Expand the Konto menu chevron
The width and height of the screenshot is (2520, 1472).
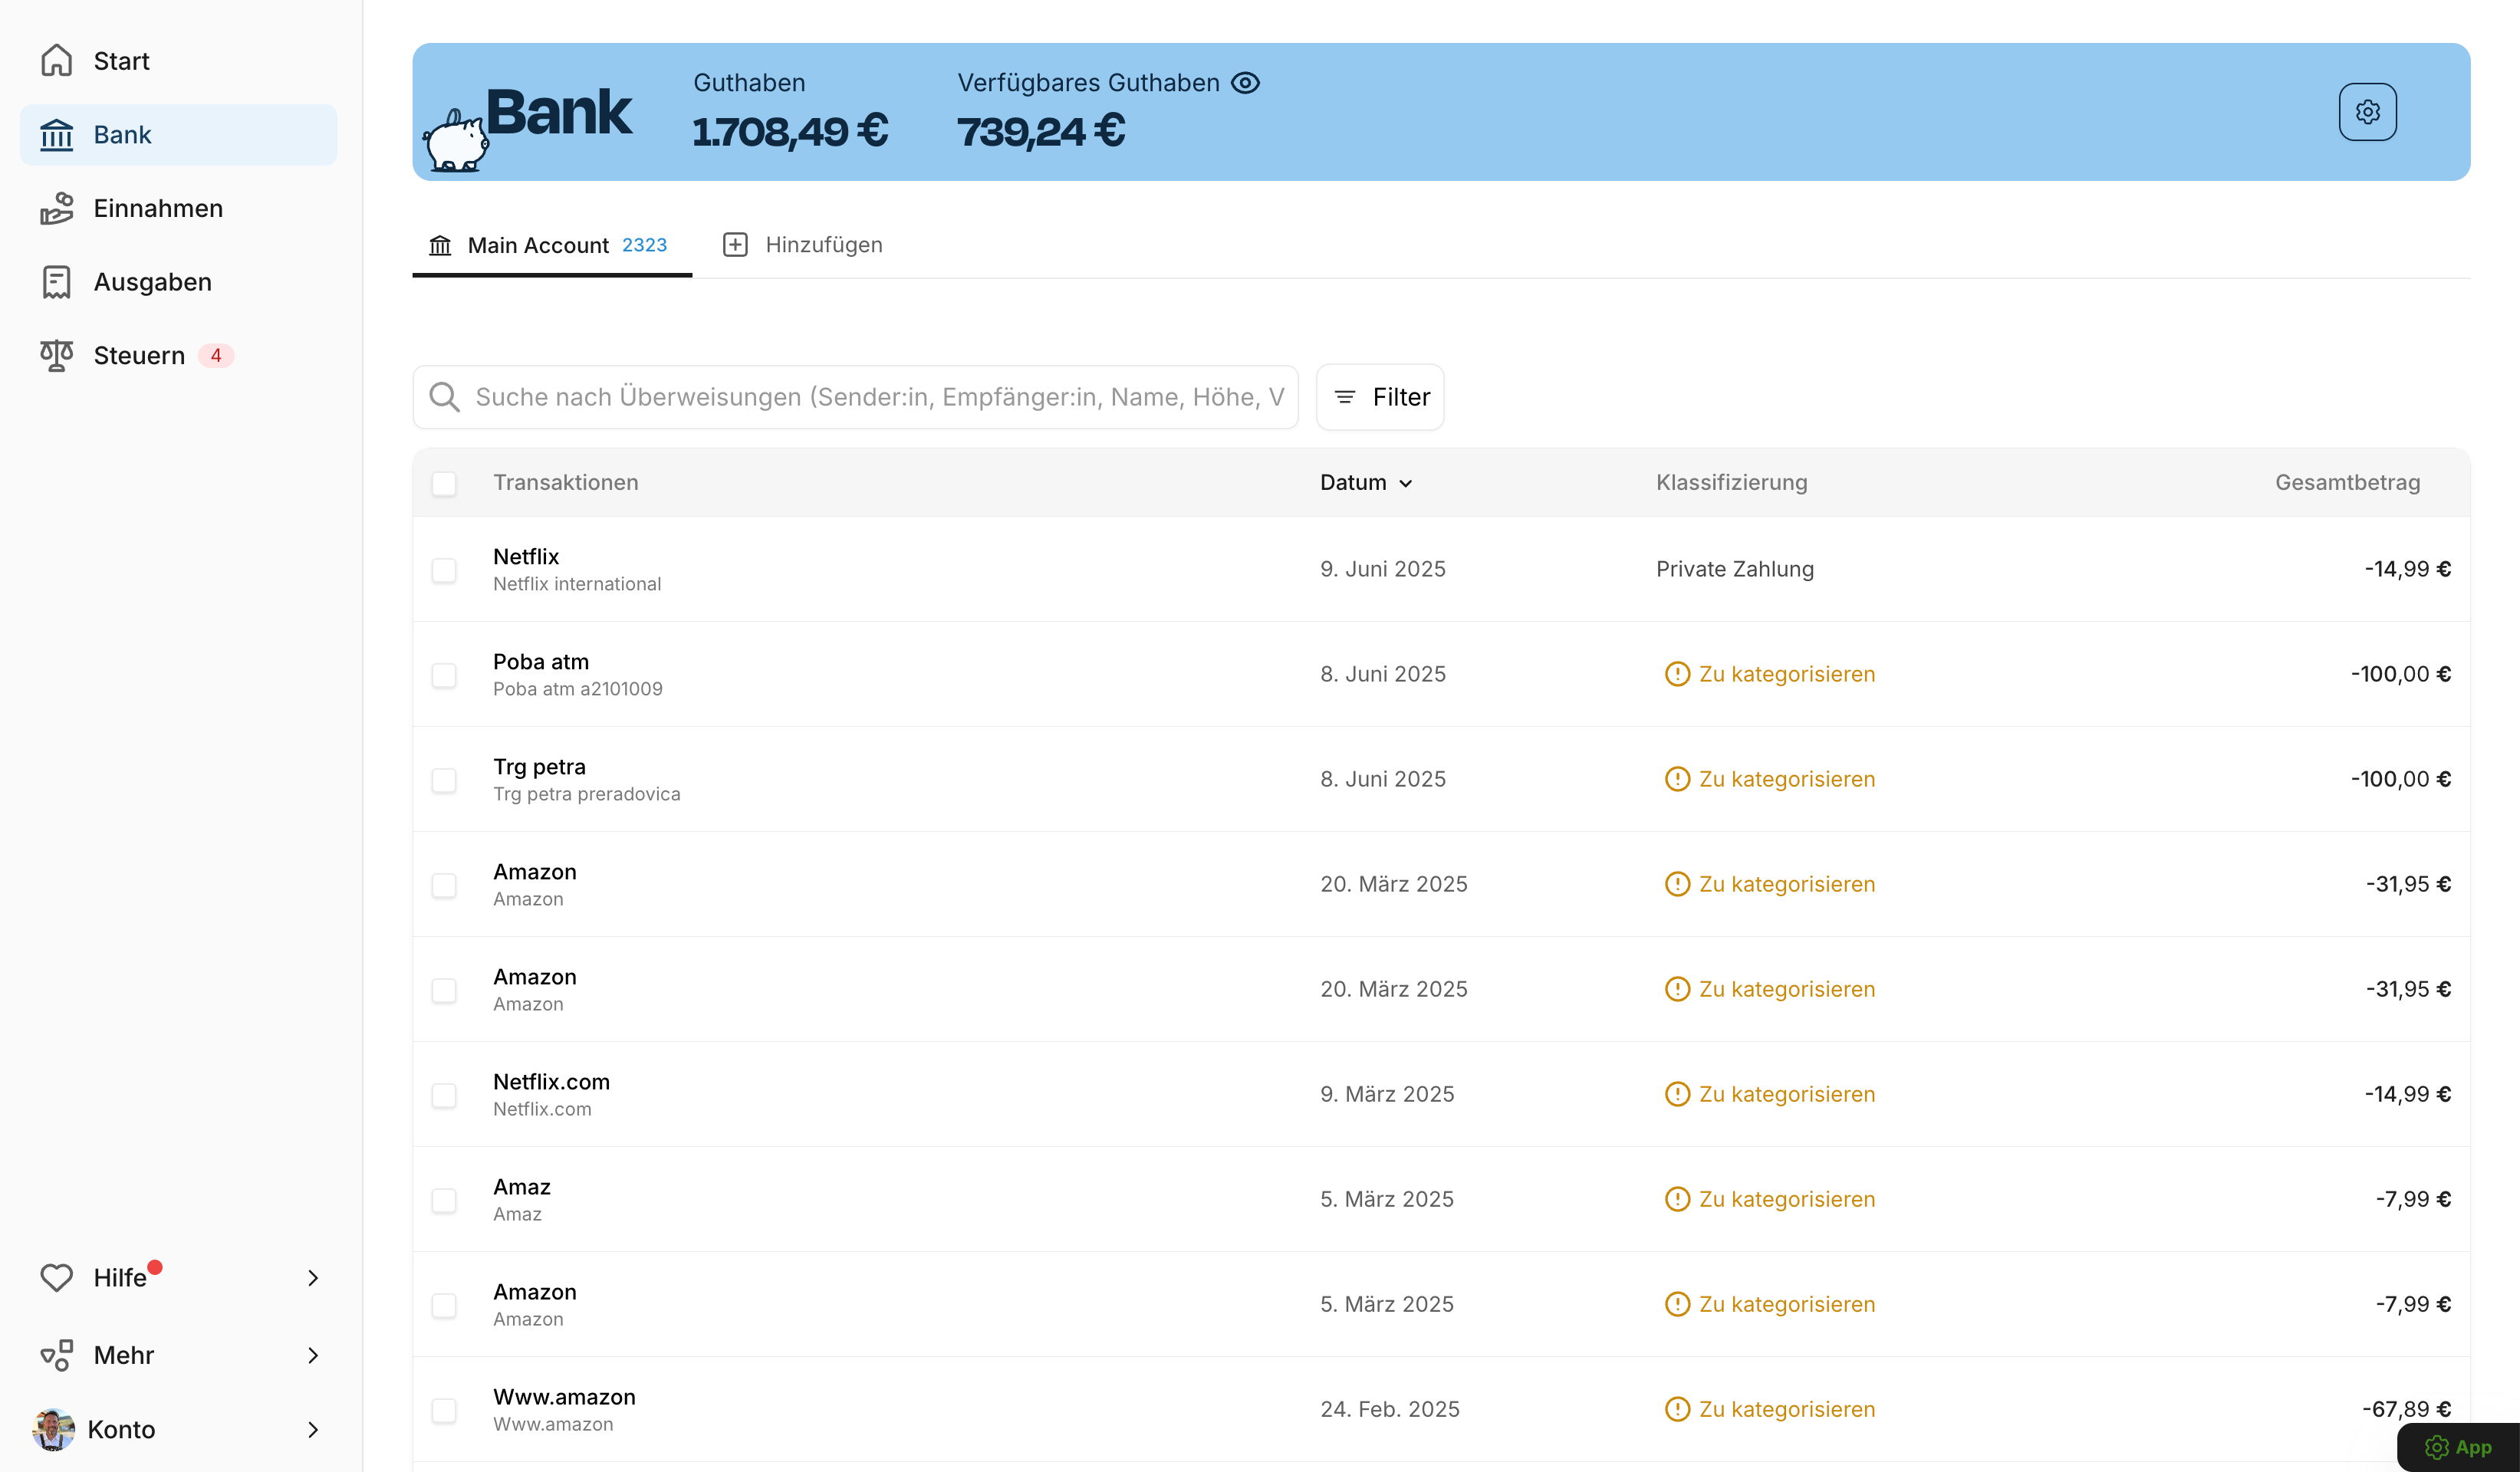(x=313, y=1429)
